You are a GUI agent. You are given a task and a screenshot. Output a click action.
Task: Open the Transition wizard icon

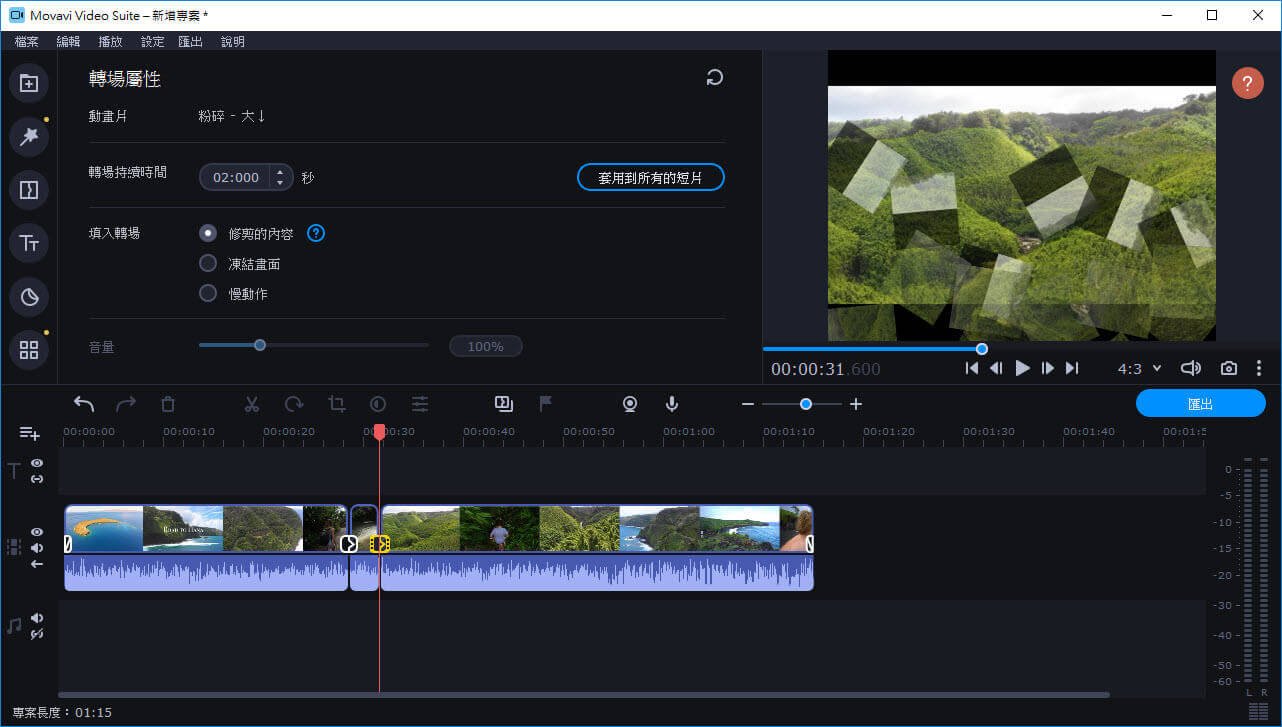click(x=503, y=404)
